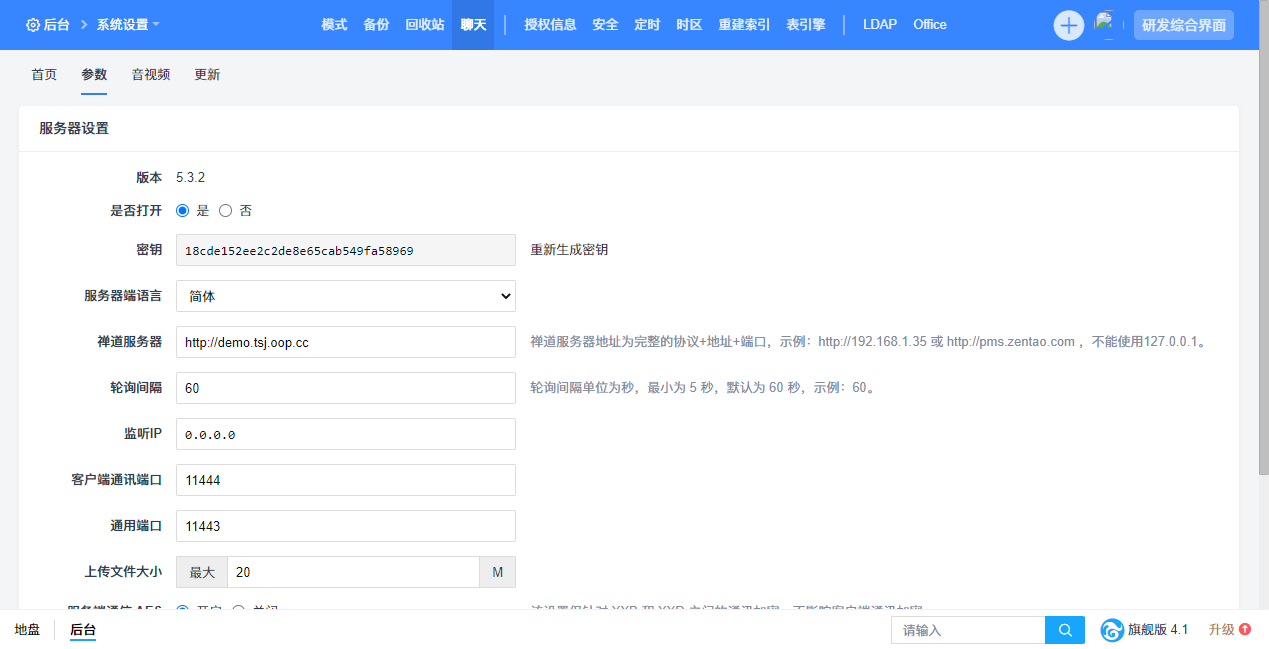Open the 备份 menu item
This screenshot has height=649, width=1269.
coord(376,25)
